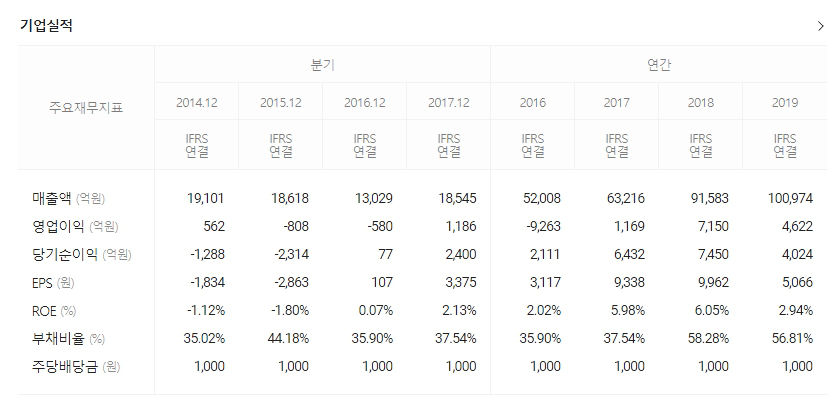The image size is (840, 405).
Task: Click the operating profit value 1,186
Action: click(x=461, y=226)
